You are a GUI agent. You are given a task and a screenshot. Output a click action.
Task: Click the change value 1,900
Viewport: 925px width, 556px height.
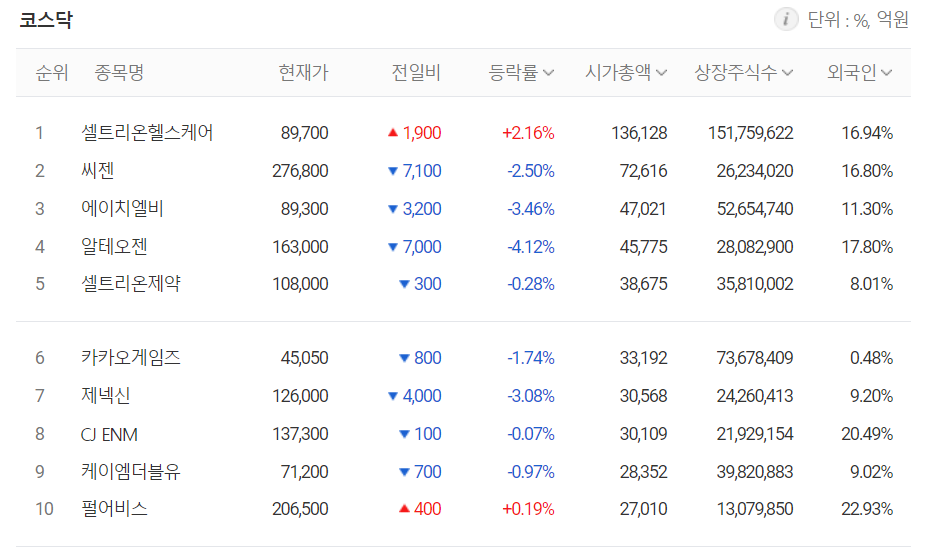pyautogui.click(x=422, y=133)
